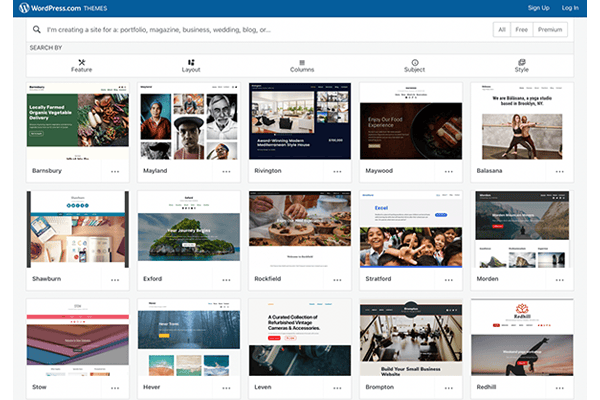The height and width of the screenshot is (400, 600).
Task: Click the Stratford theme name
Action: (x=378, y=279)
